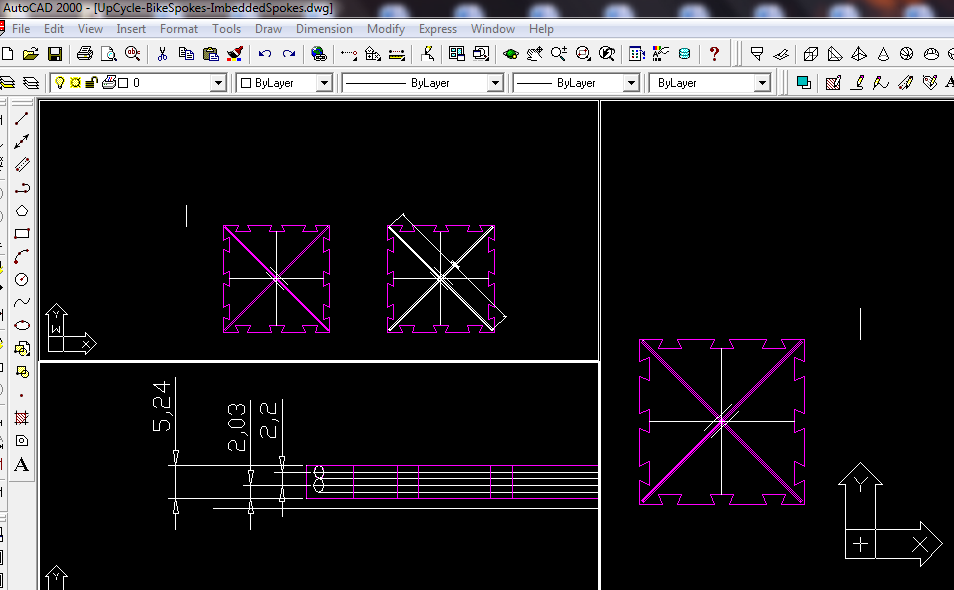
Task: Click the red Help question mark
Action: click(x=714, y=54)
